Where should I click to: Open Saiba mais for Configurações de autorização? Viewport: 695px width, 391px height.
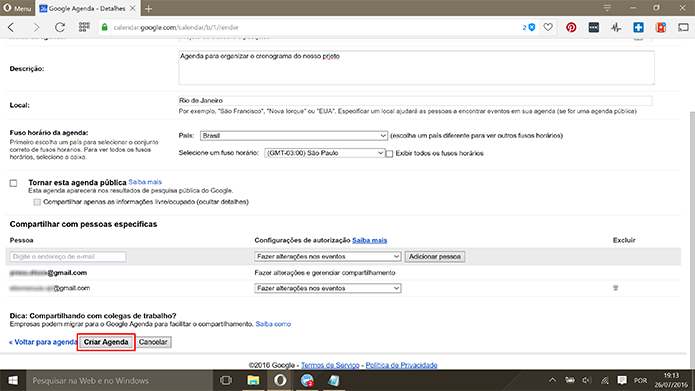[370, 240]
